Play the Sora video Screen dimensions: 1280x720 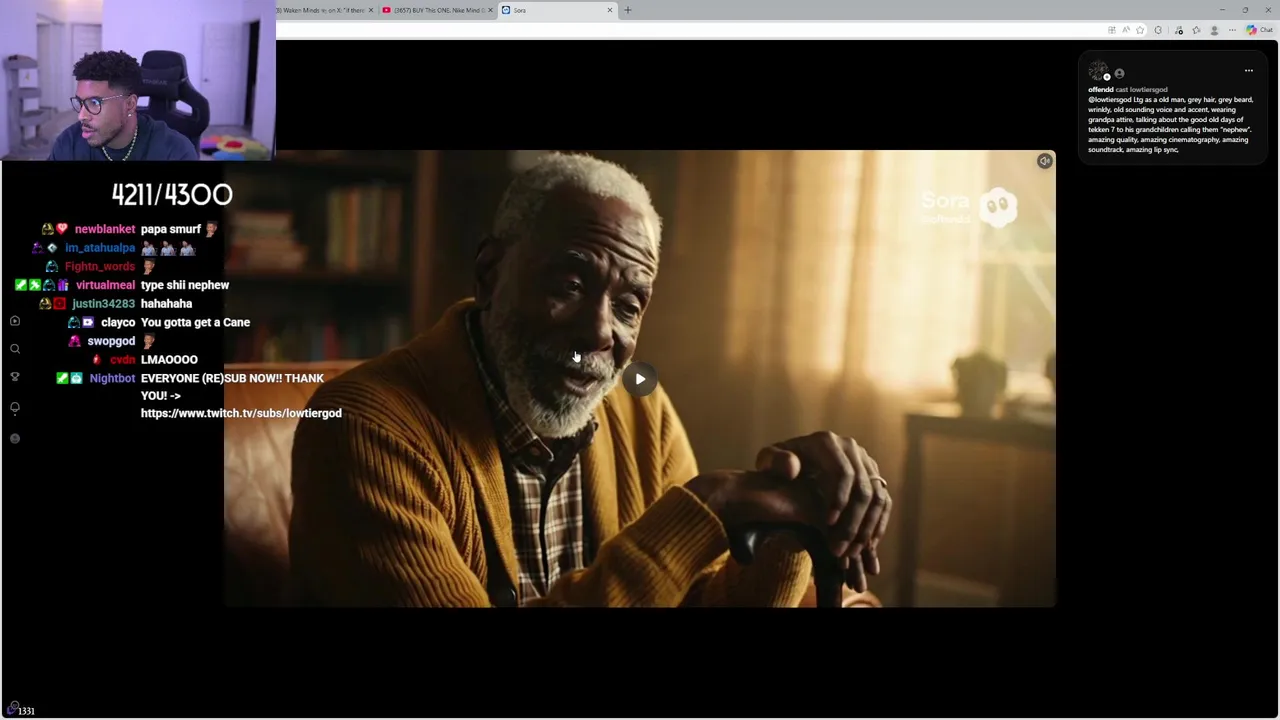pos(640,379)
